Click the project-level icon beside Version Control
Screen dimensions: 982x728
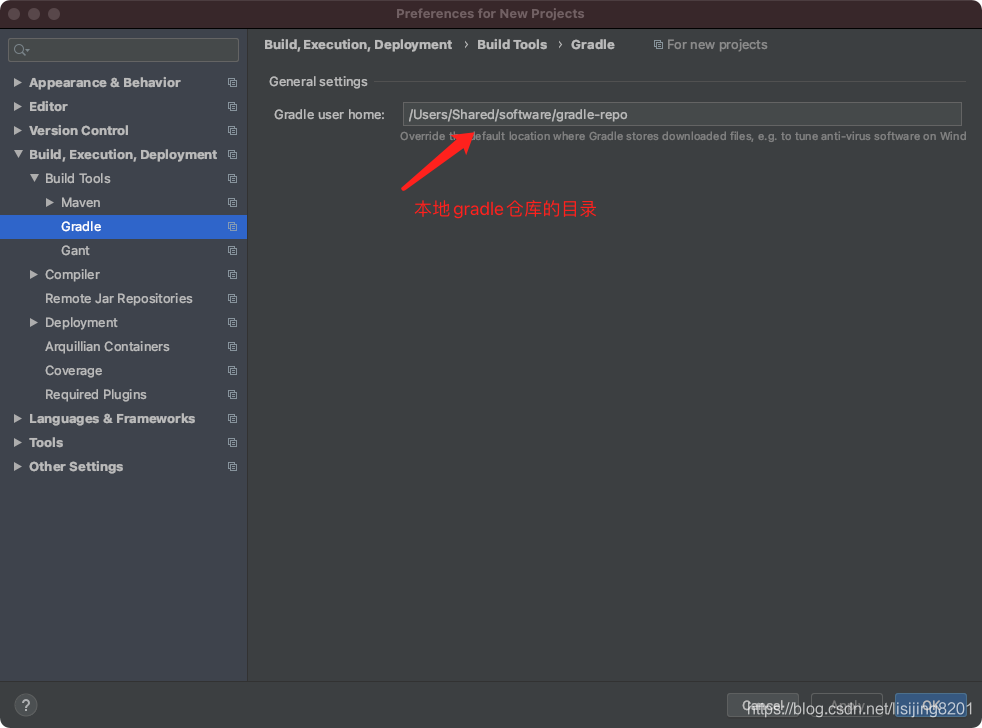point(232,130)
